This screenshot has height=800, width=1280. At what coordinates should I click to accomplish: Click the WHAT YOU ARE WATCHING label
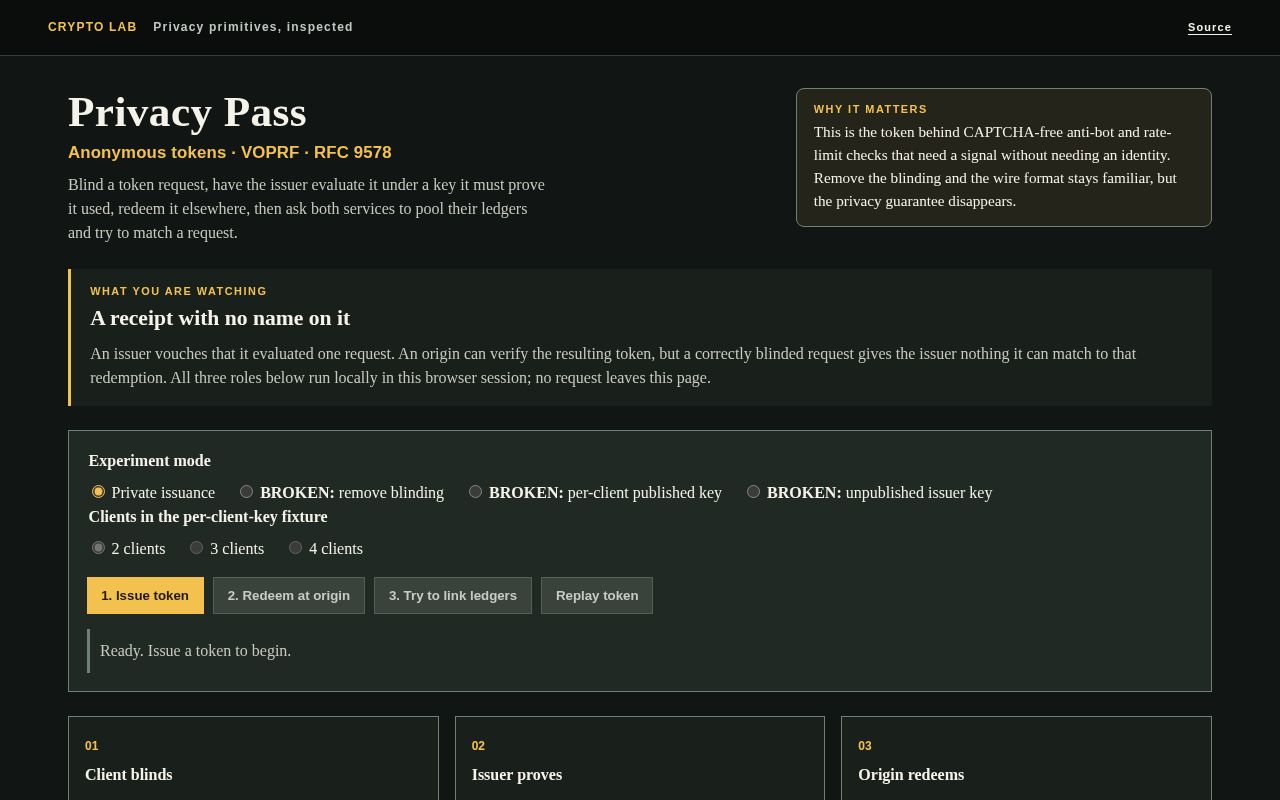point(179,291)
